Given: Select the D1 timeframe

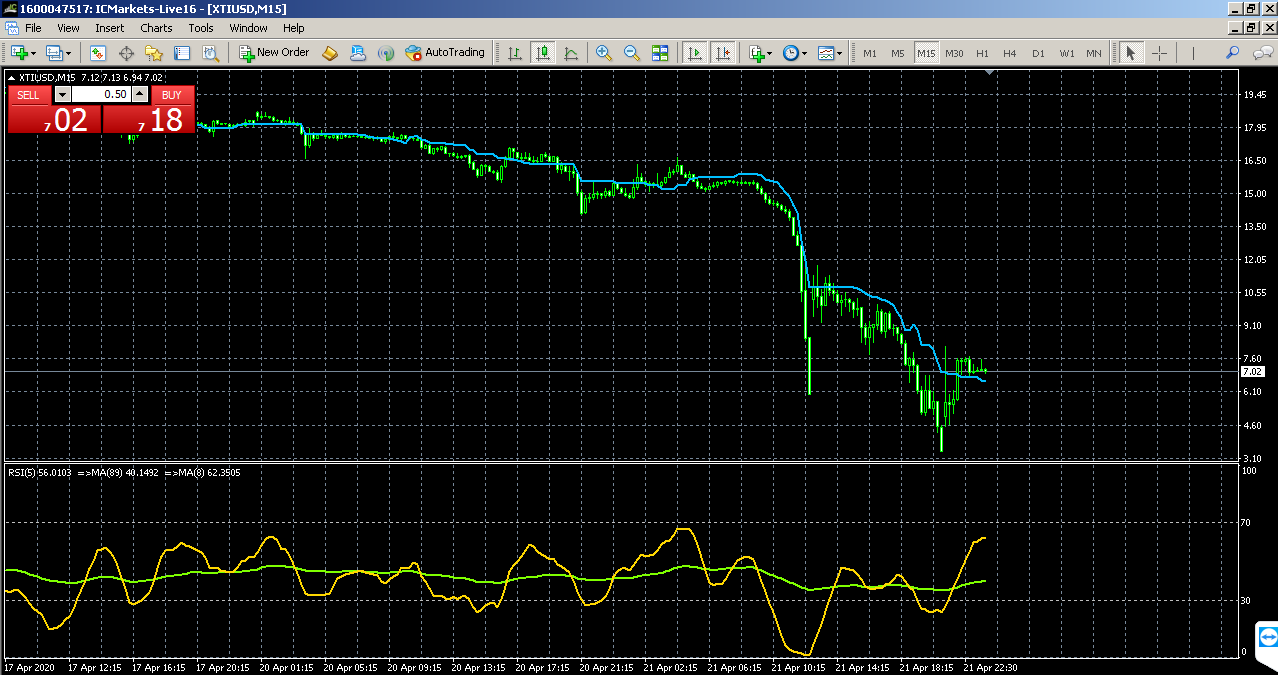Looking at the screenshot, I should [1038, 53].
